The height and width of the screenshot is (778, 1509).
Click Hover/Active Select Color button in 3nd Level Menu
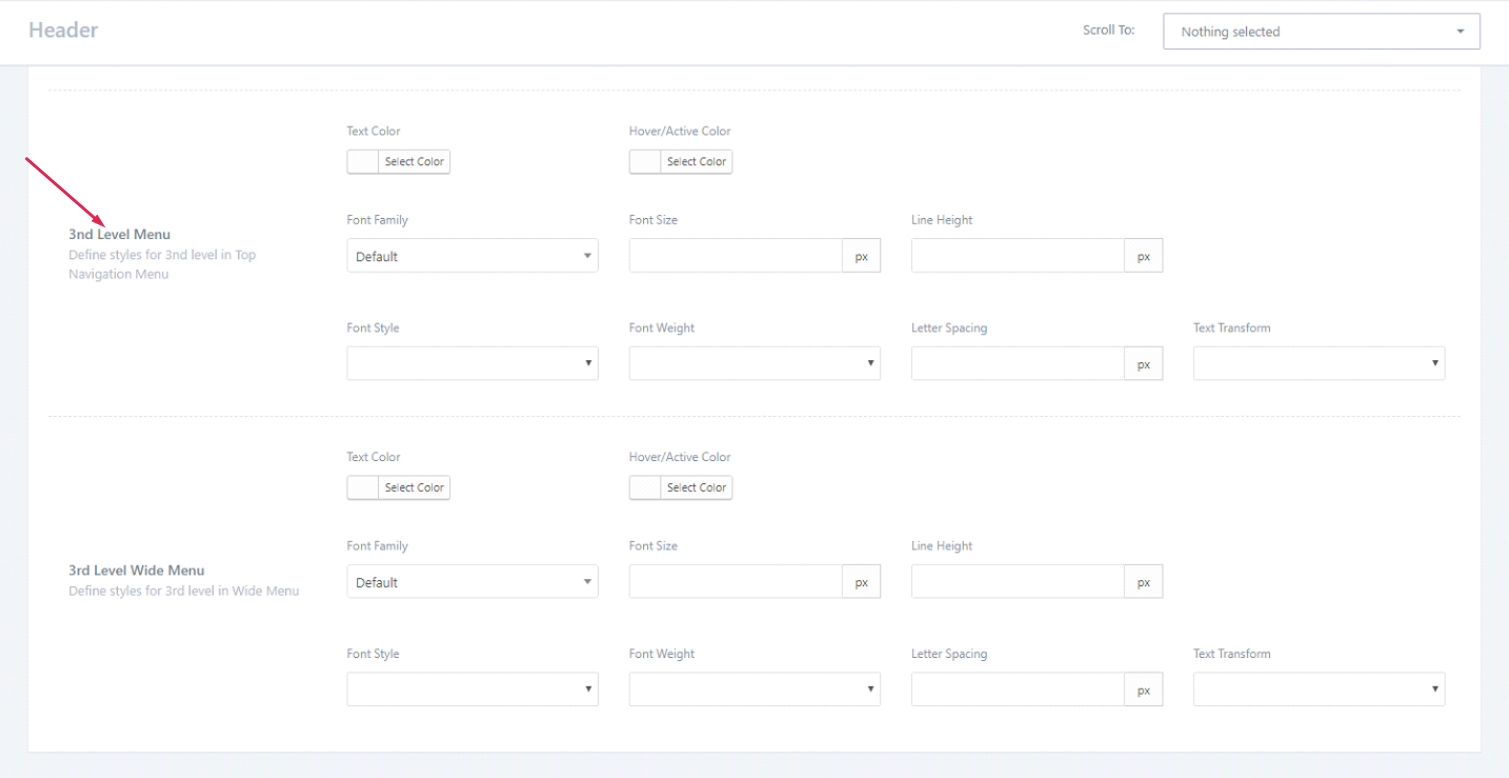(696, 162)
